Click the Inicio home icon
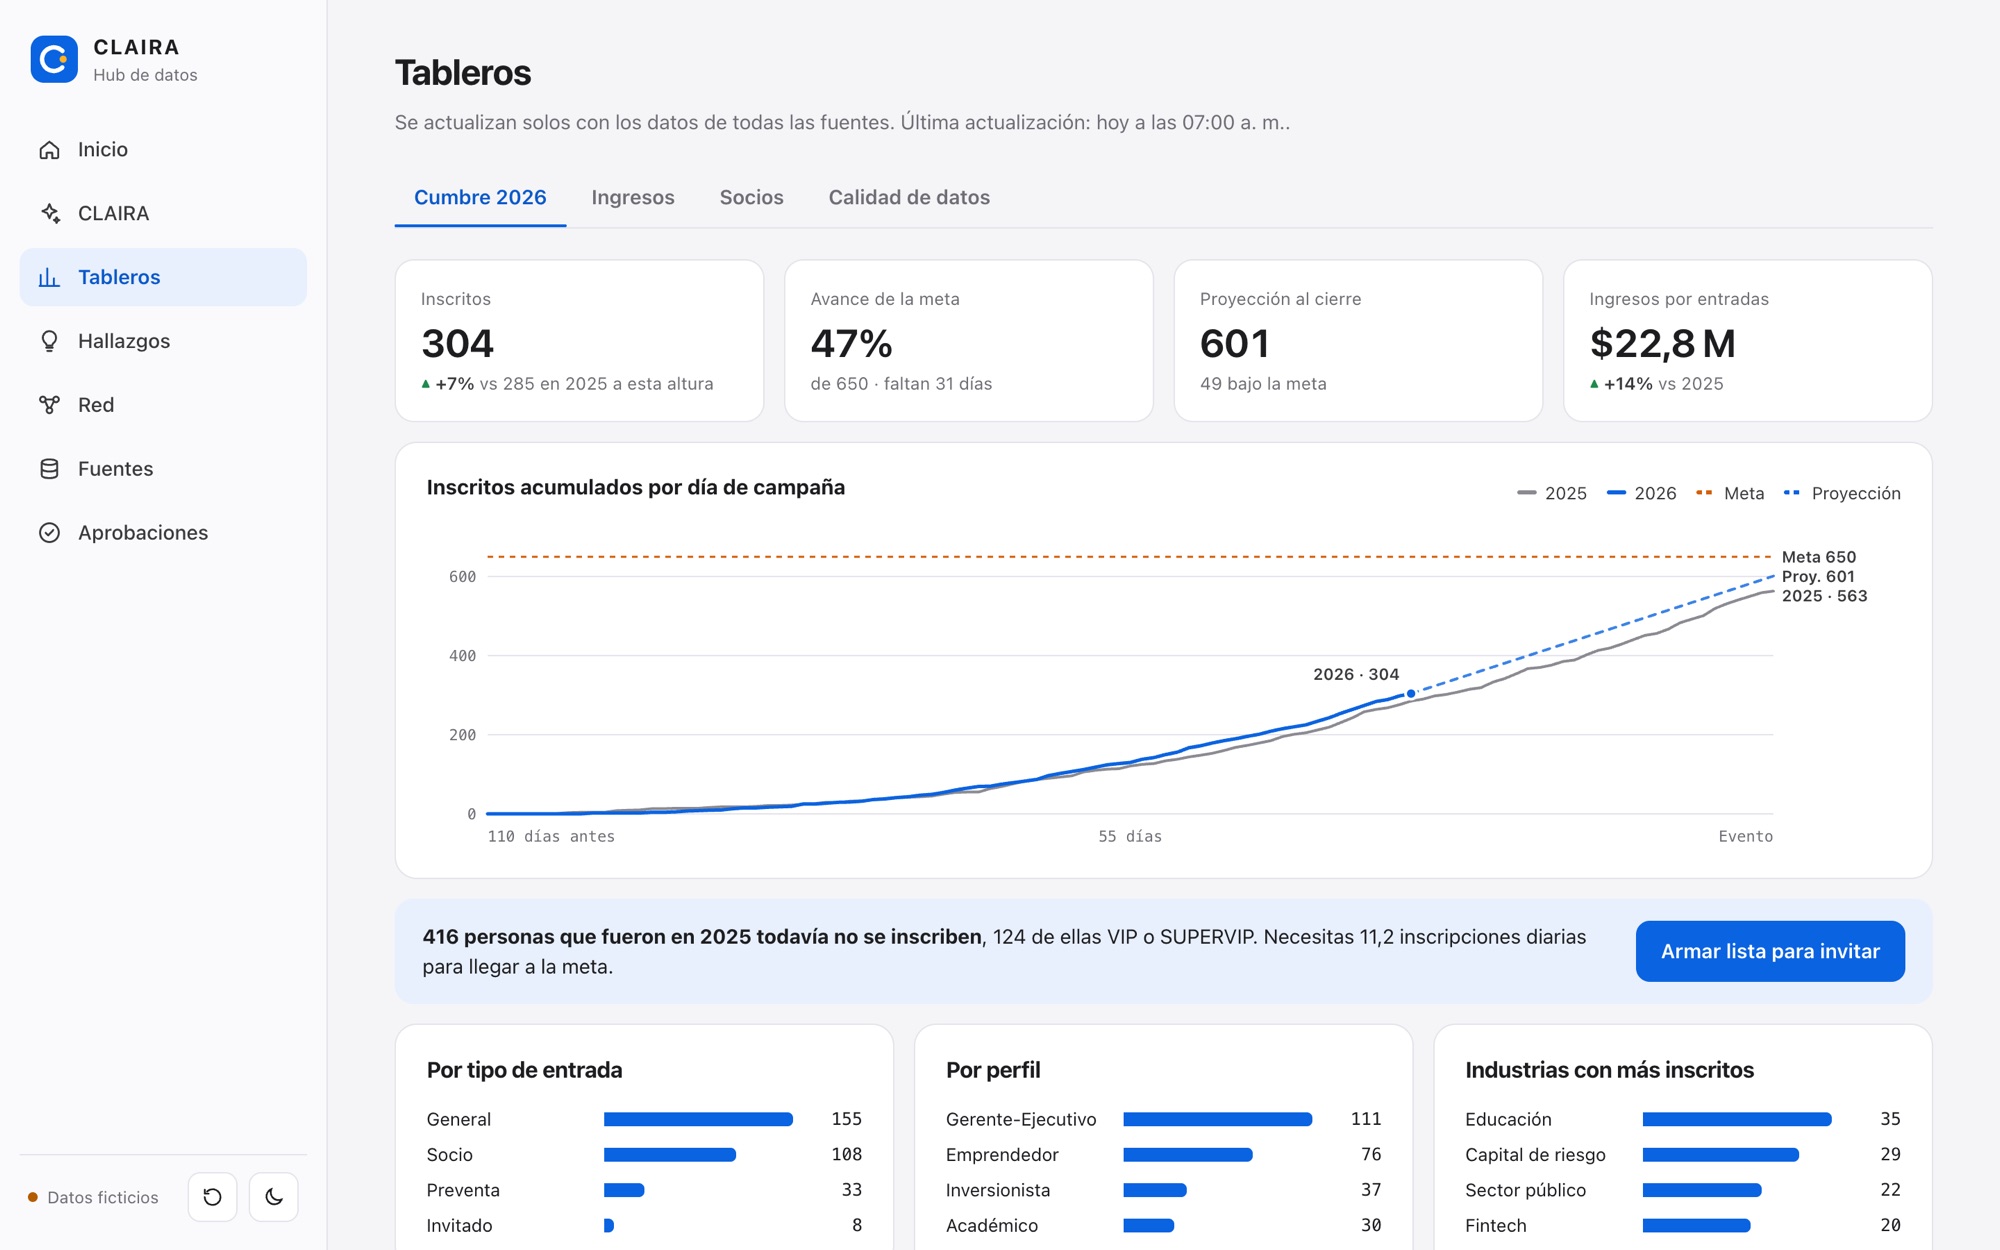The image size is (2000, 1250). (49, 150)
